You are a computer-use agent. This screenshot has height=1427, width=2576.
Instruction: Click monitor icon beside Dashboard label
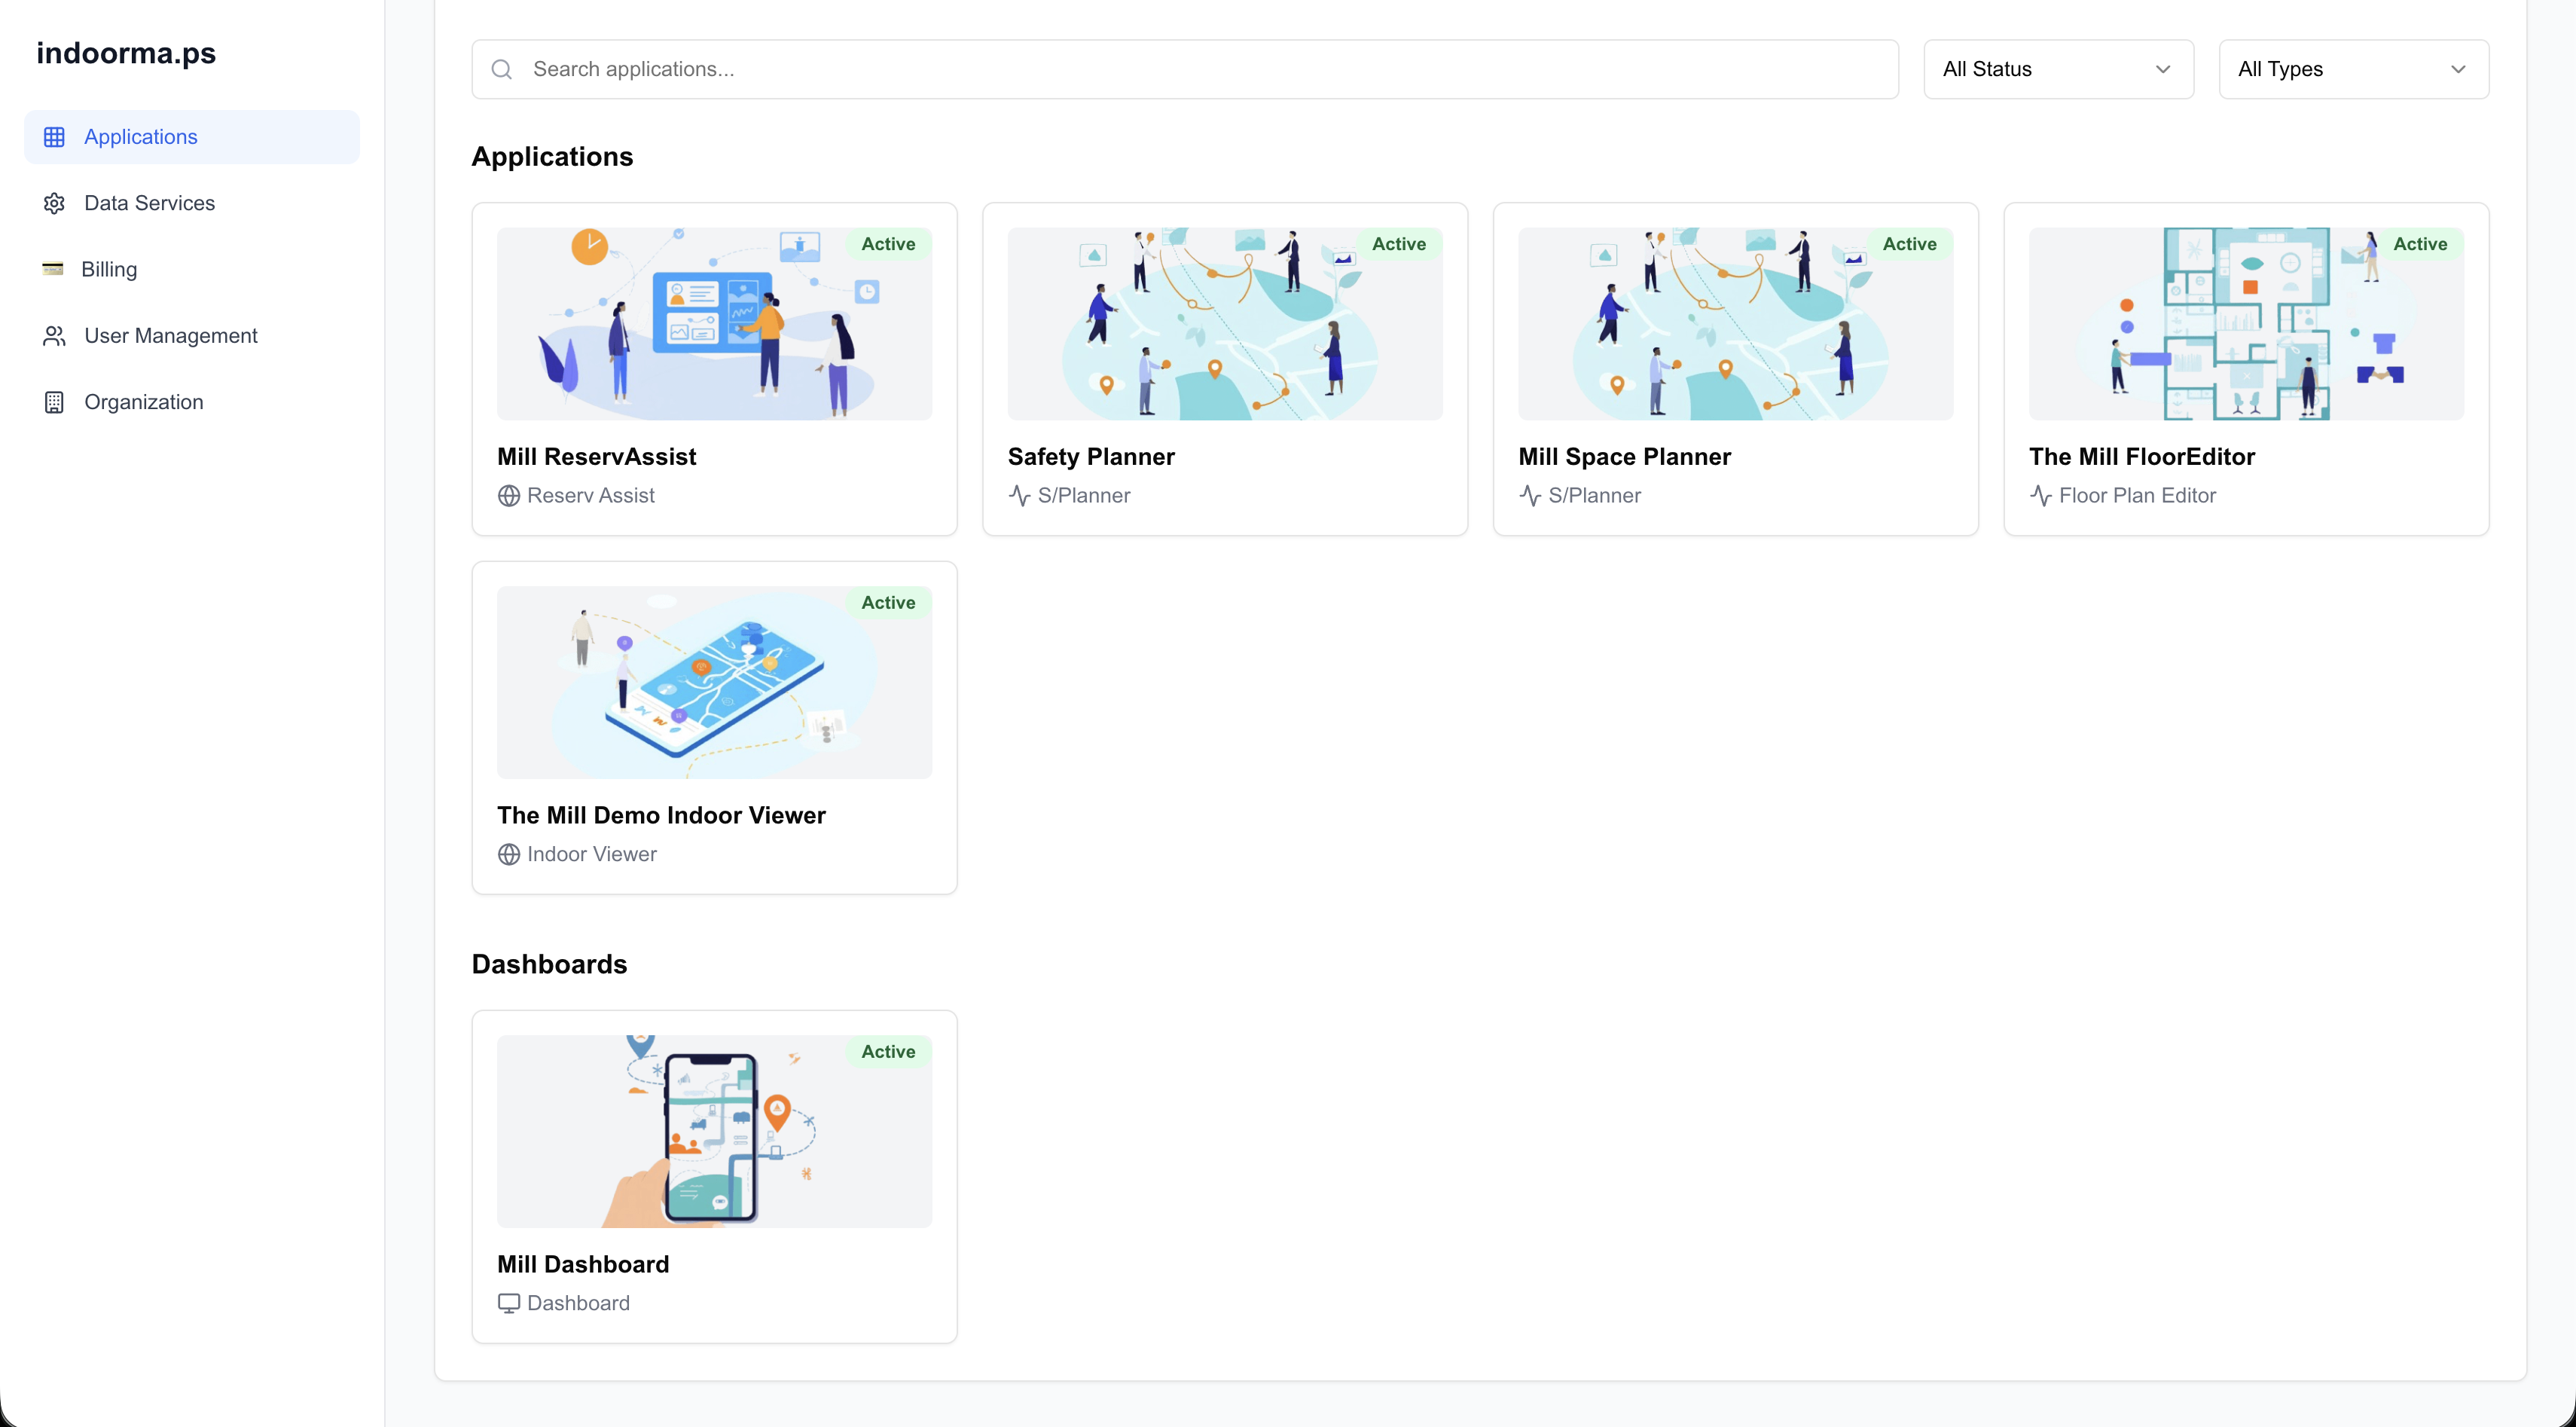[509, 1303]
